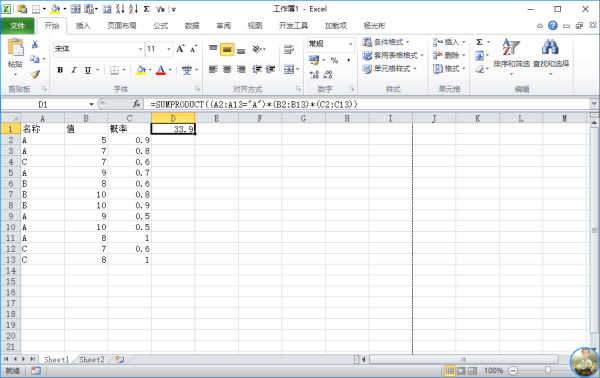
Task: Decrease font size with the small A
Action: tap(194, 49)
